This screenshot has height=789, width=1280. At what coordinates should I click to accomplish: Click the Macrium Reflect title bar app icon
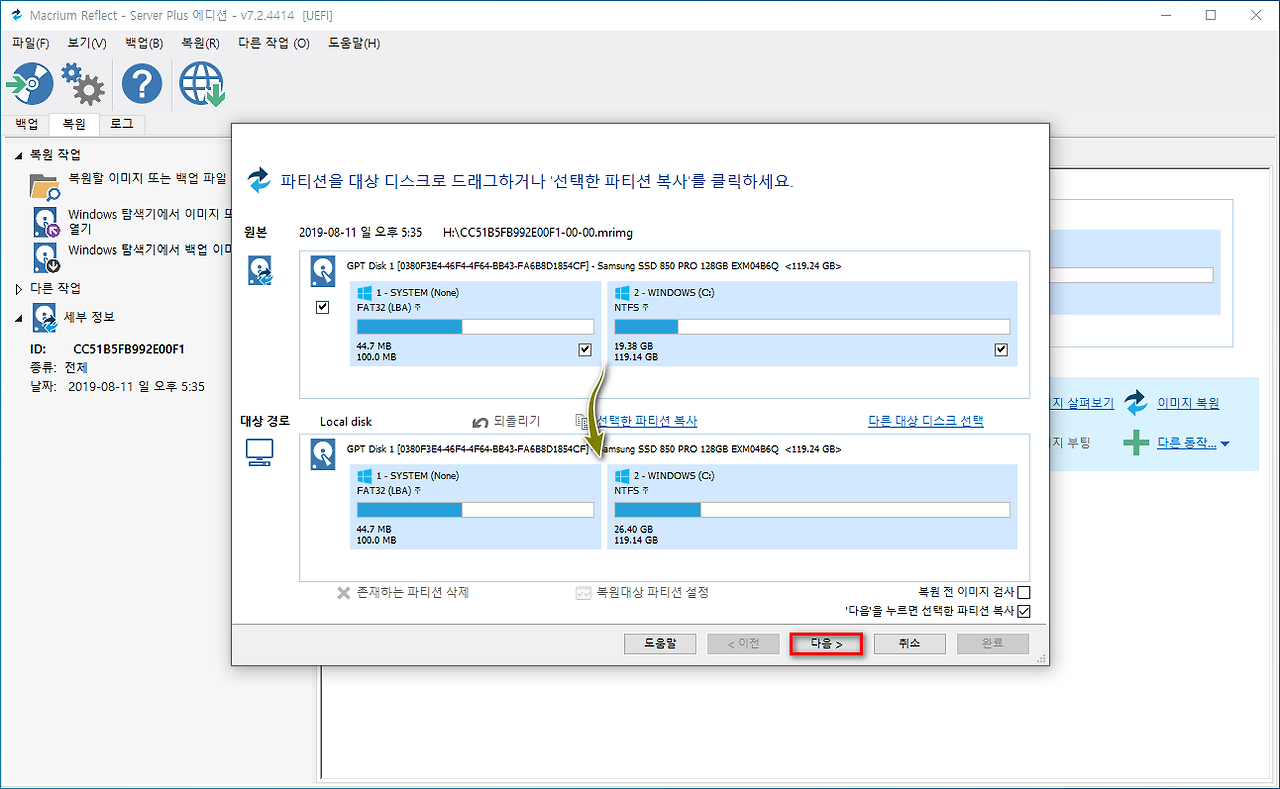pyautogui.click(x=16, y=15)
